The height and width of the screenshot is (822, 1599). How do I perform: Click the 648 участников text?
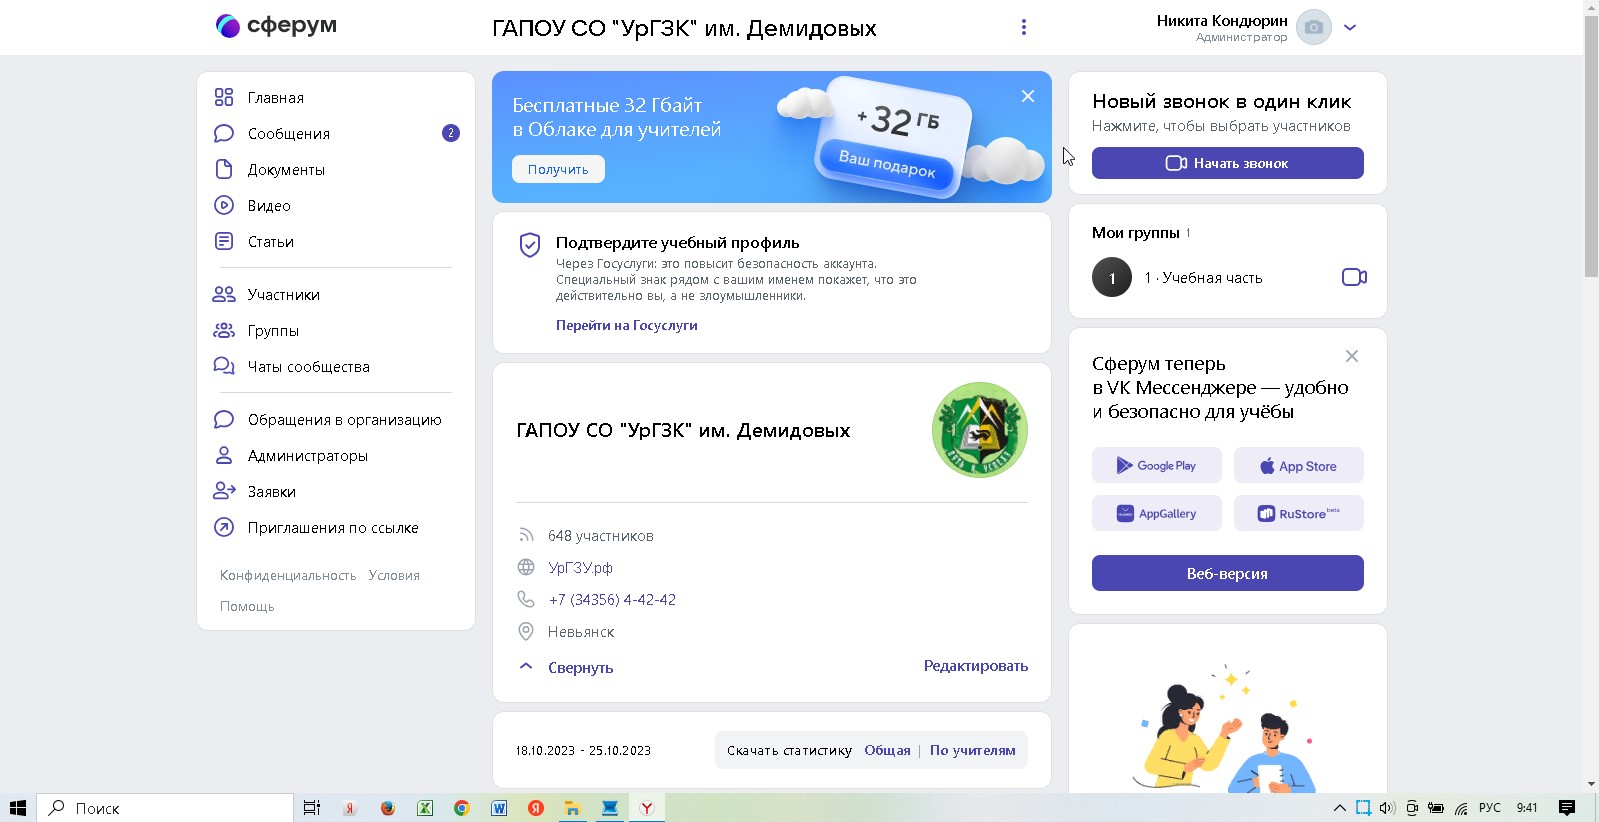(x=601, y=536)
